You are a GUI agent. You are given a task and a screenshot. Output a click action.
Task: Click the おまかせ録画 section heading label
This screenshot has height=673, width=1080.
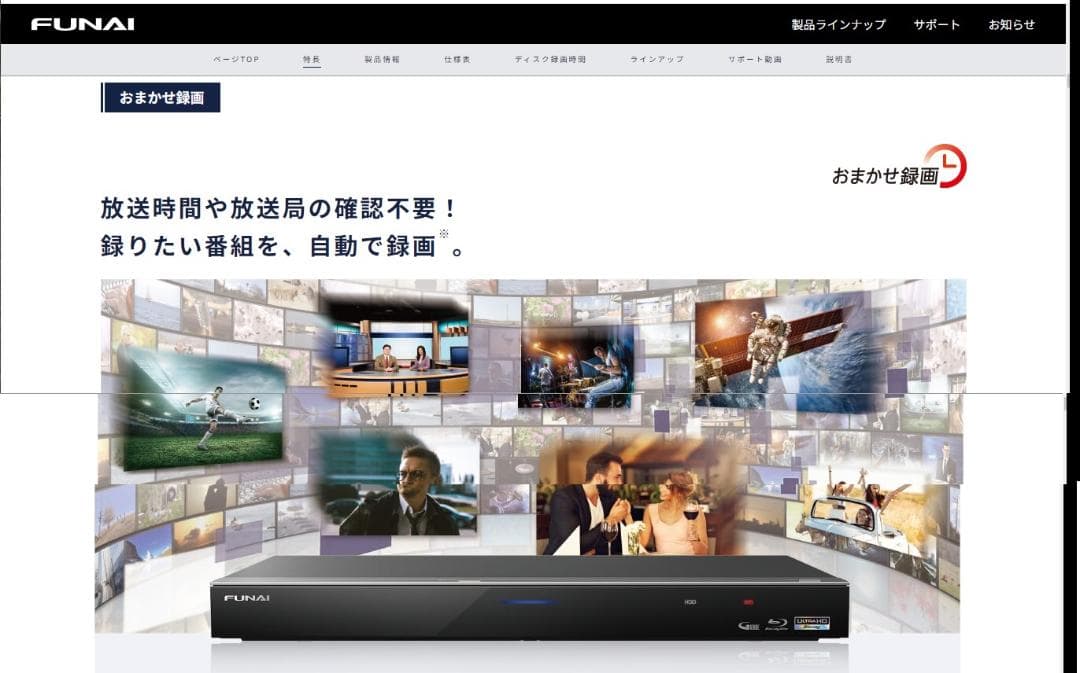(x=162, y=98)
